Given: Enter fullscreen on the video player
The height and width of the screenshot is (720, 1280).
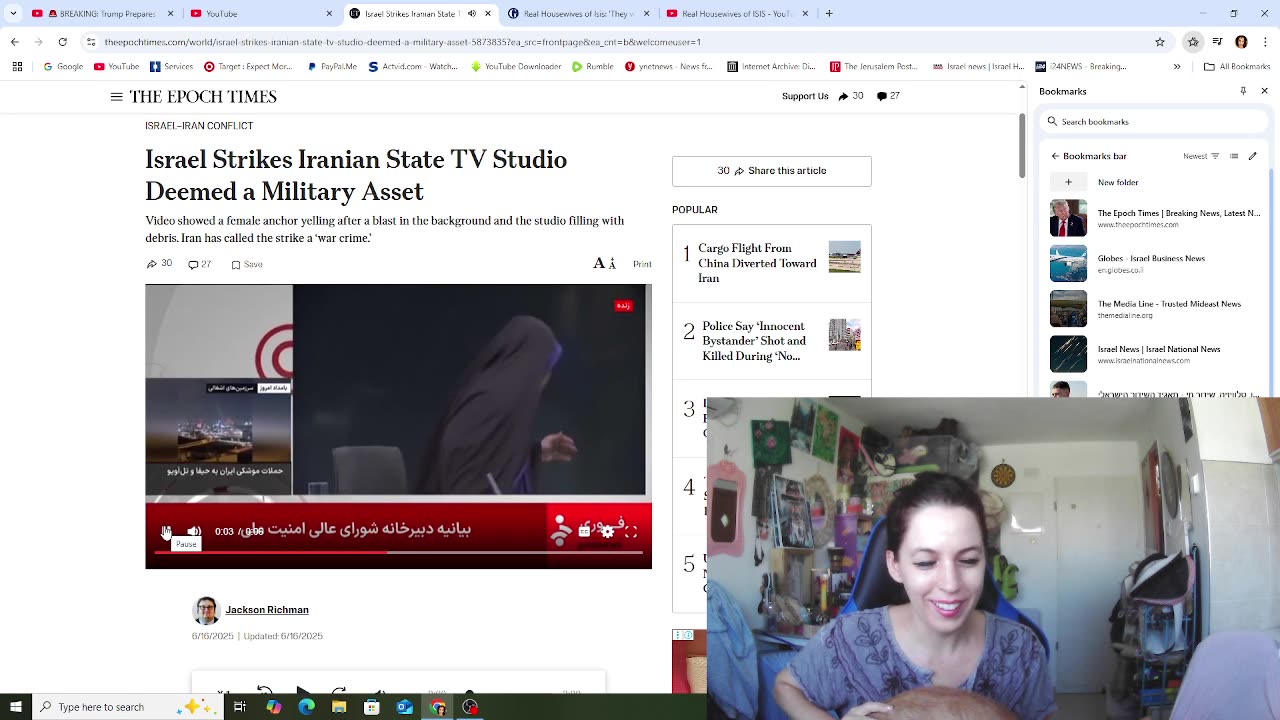Looking at the screenshot, I should pyautogui.click(x=631, y=532).
